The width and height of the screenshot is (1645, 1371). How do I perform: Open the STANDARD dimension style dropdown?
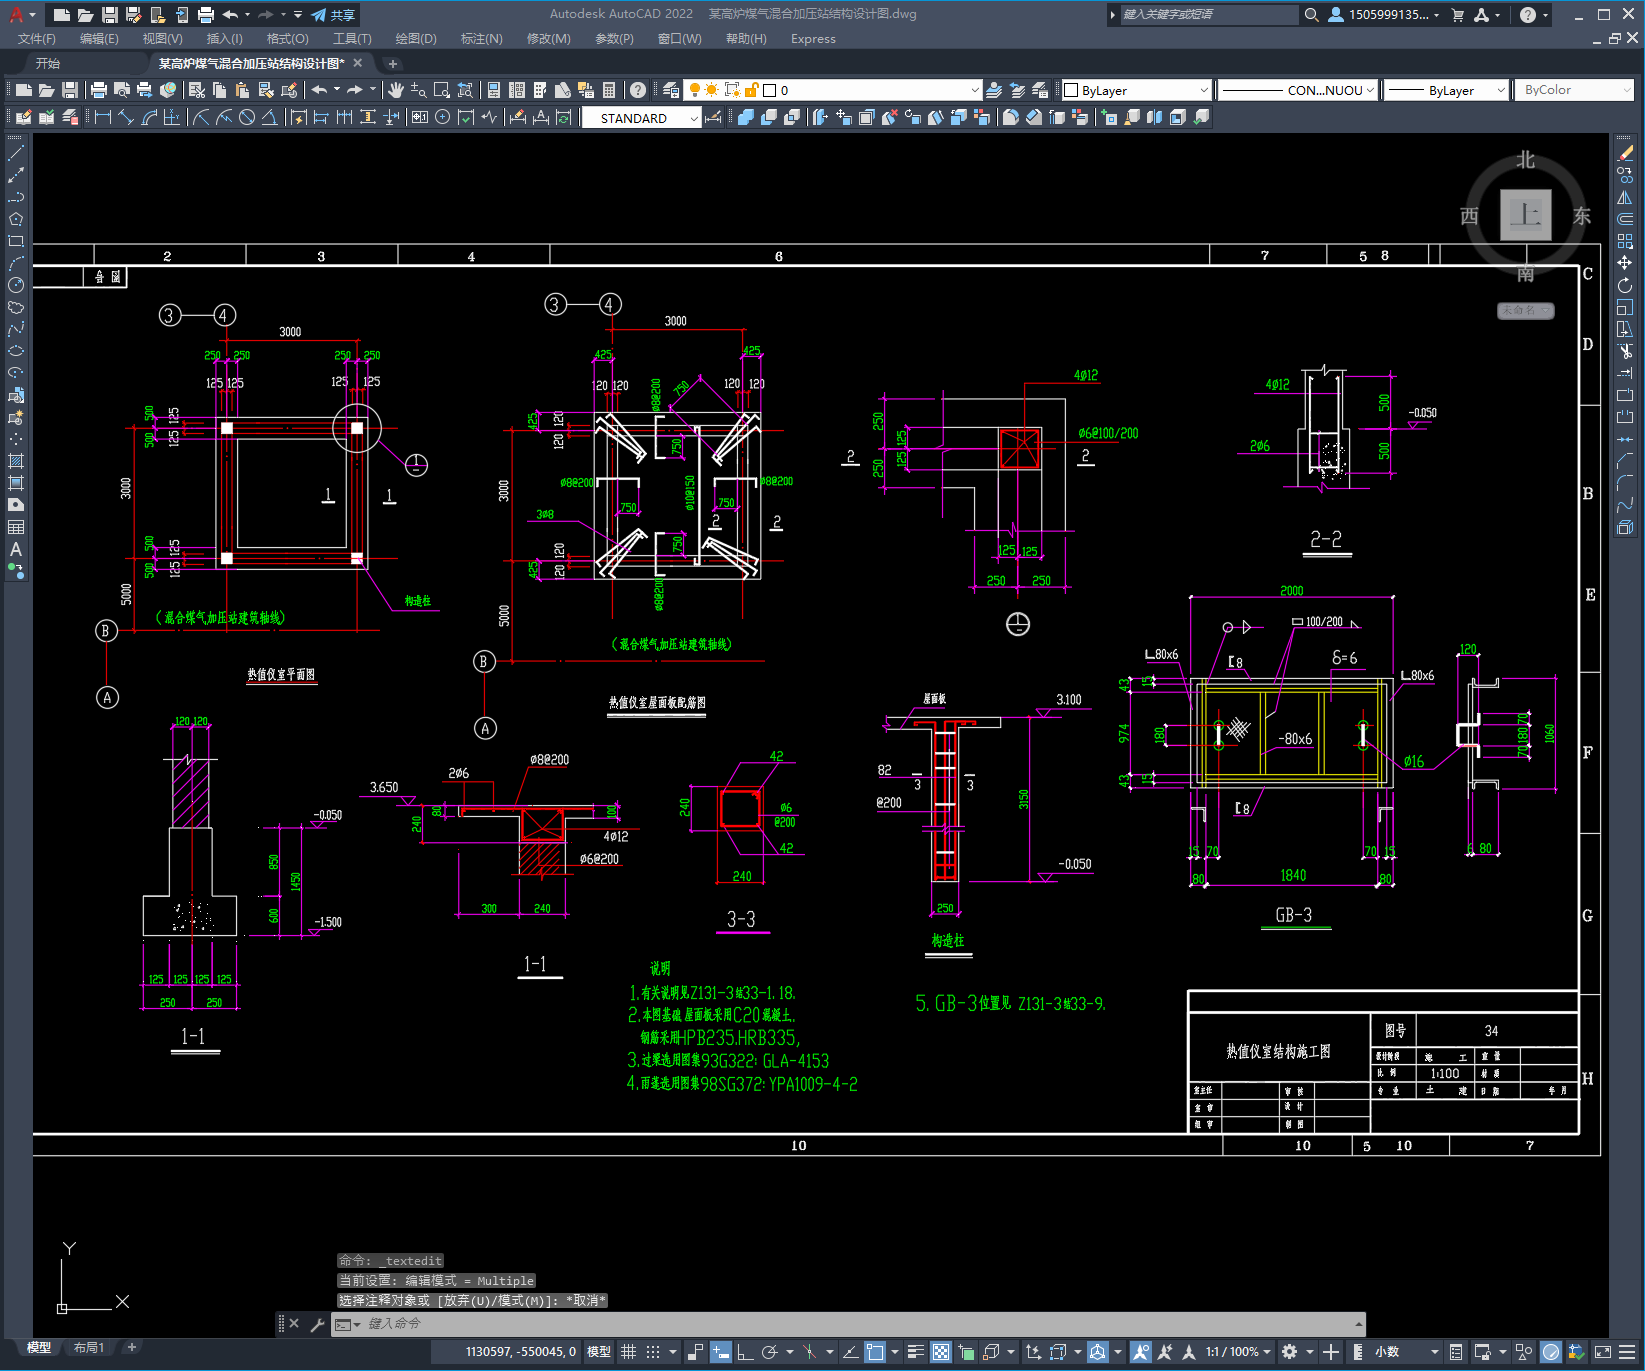point(641,118)
